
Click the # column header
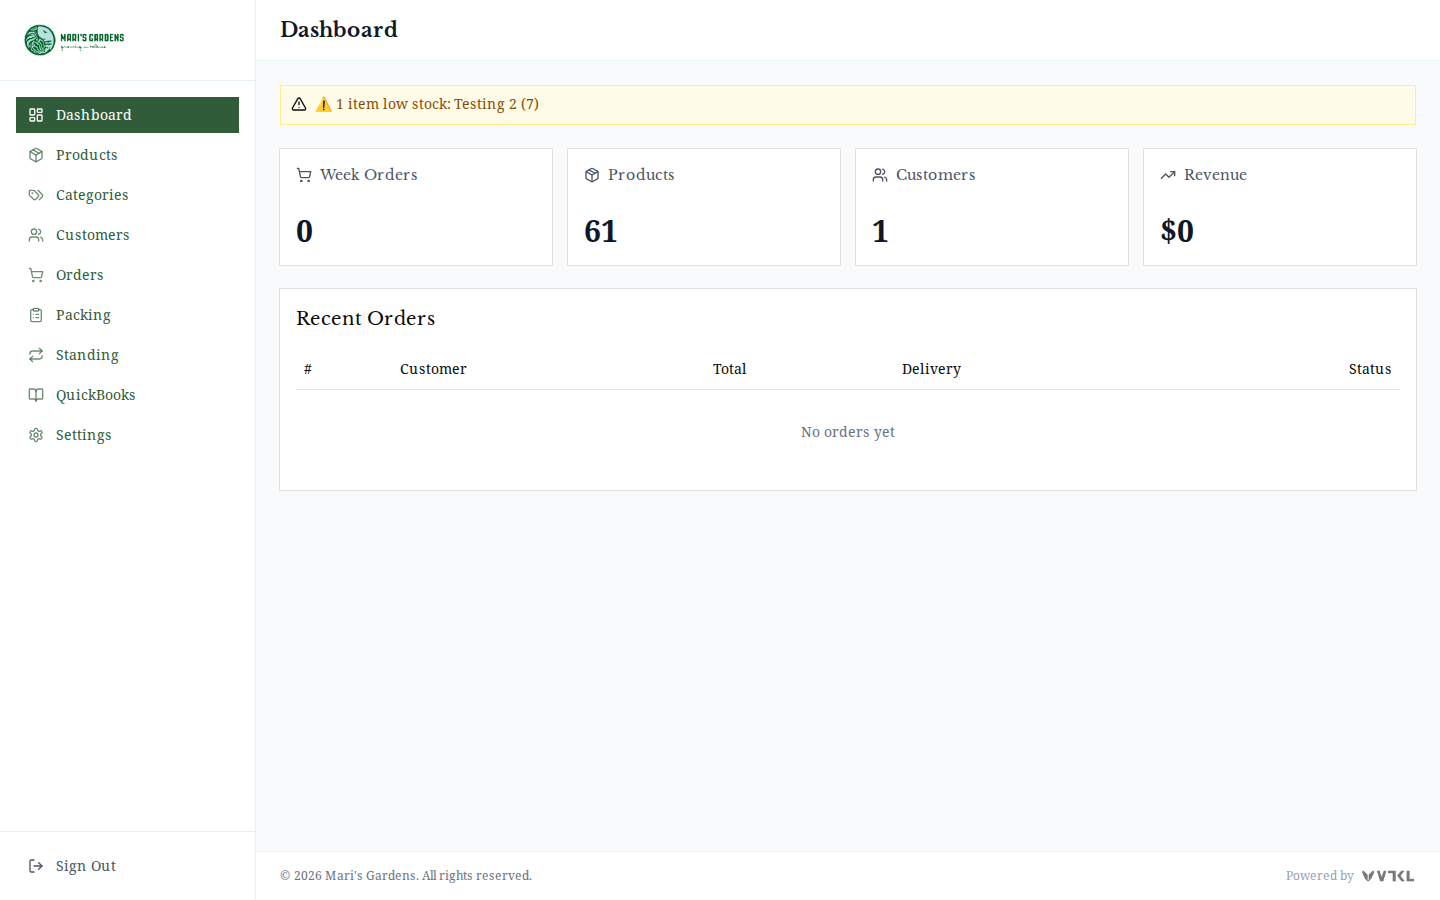coord(308,369)
